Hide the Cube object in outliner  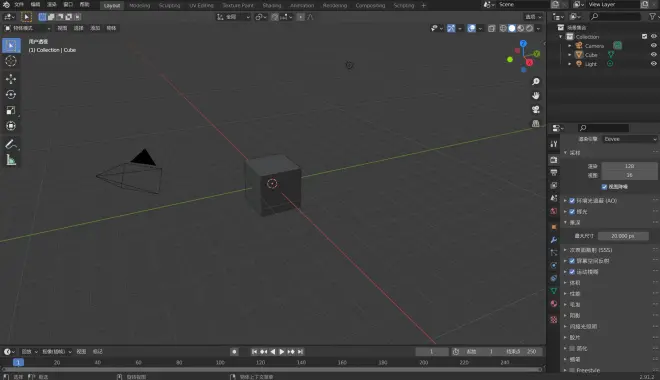point(653,55)
